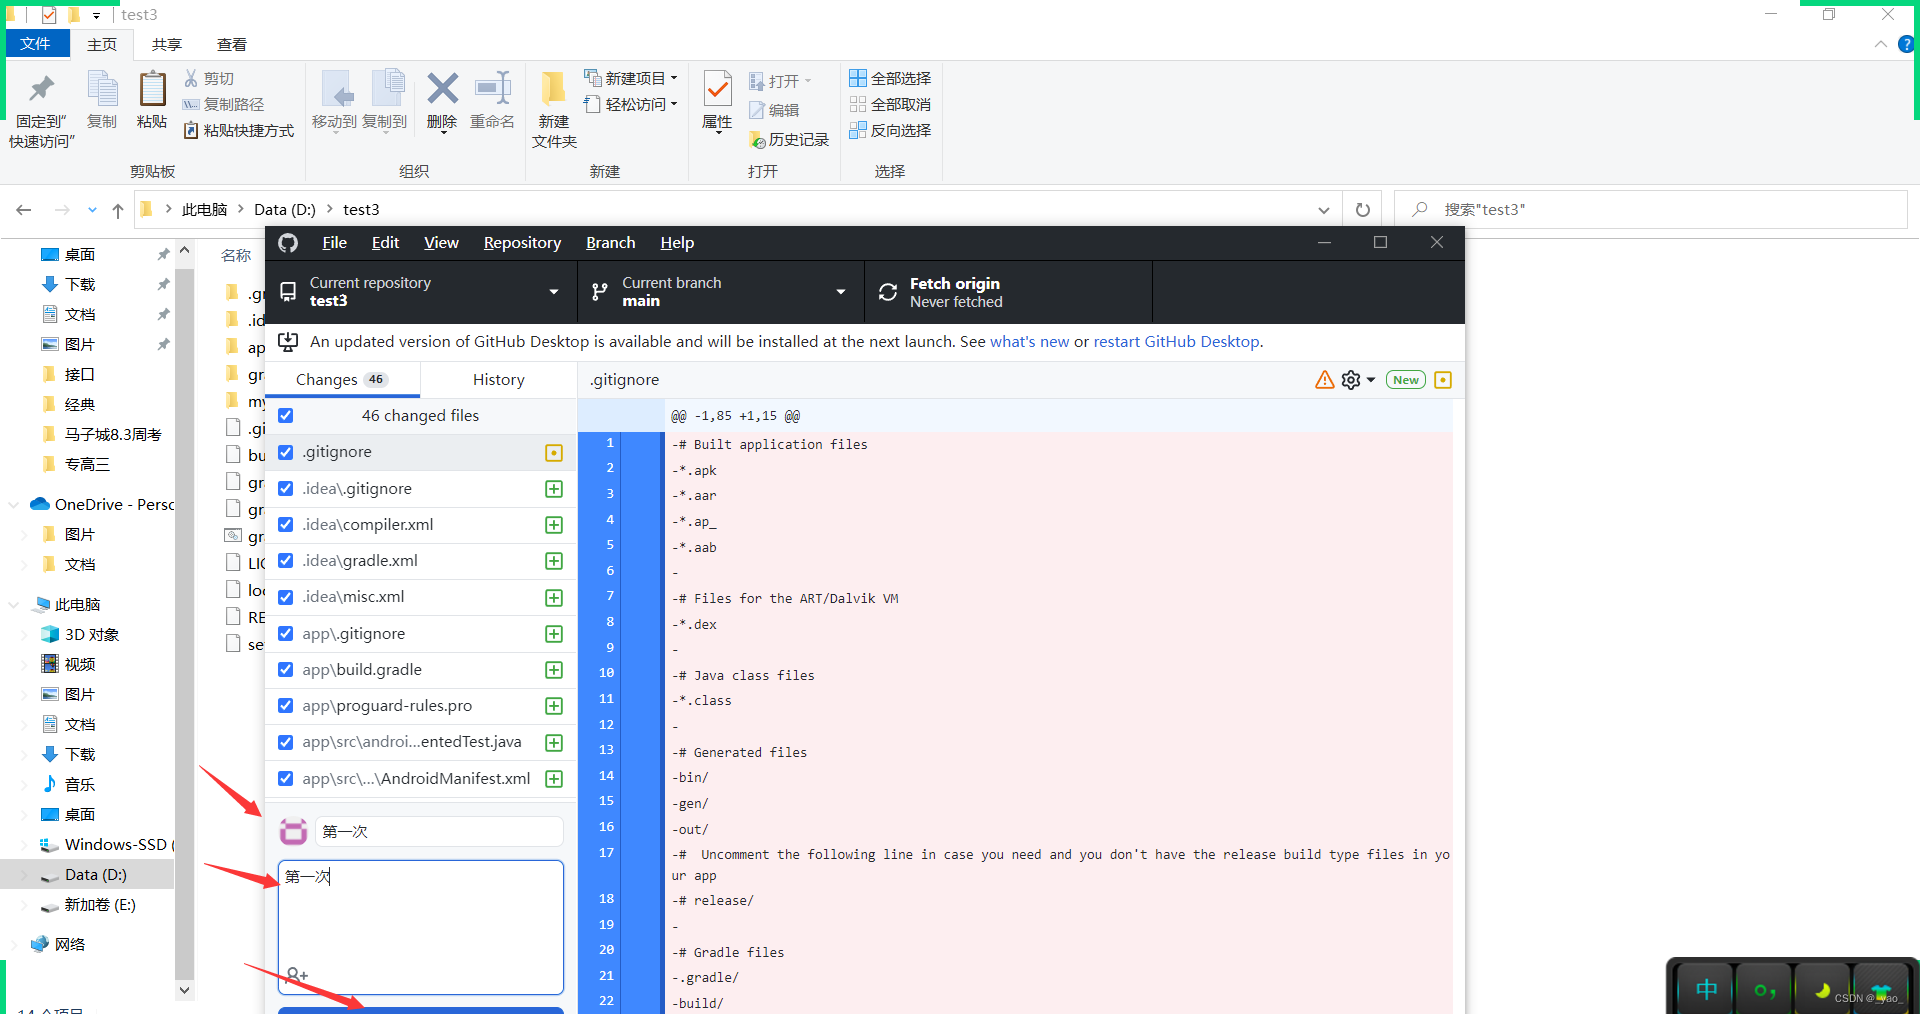Uncheck the AndroidManifest.xml checkbox

click(286, 778)
